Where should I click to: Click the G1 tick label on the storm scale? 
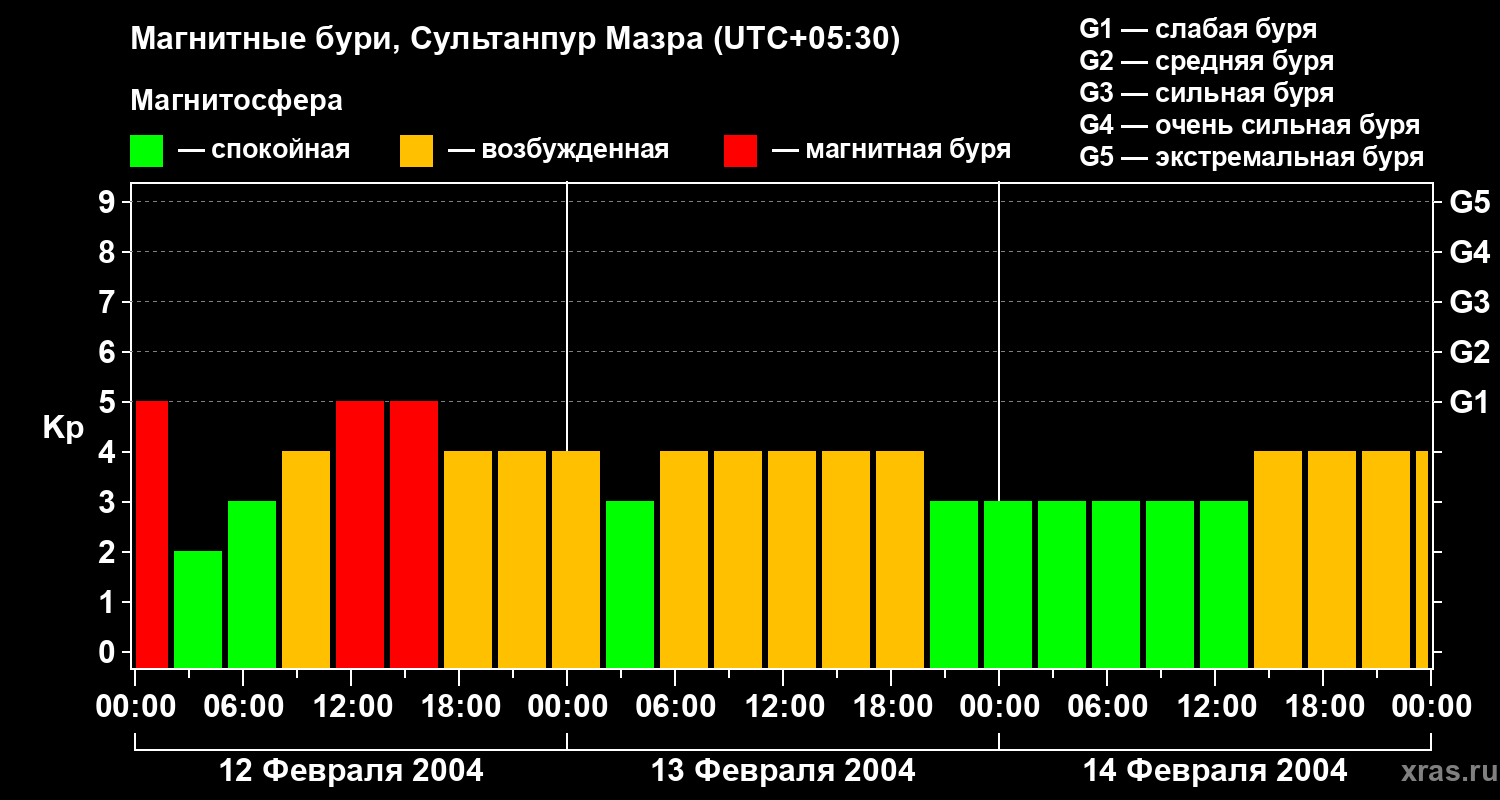click(x=1469, y=402)
